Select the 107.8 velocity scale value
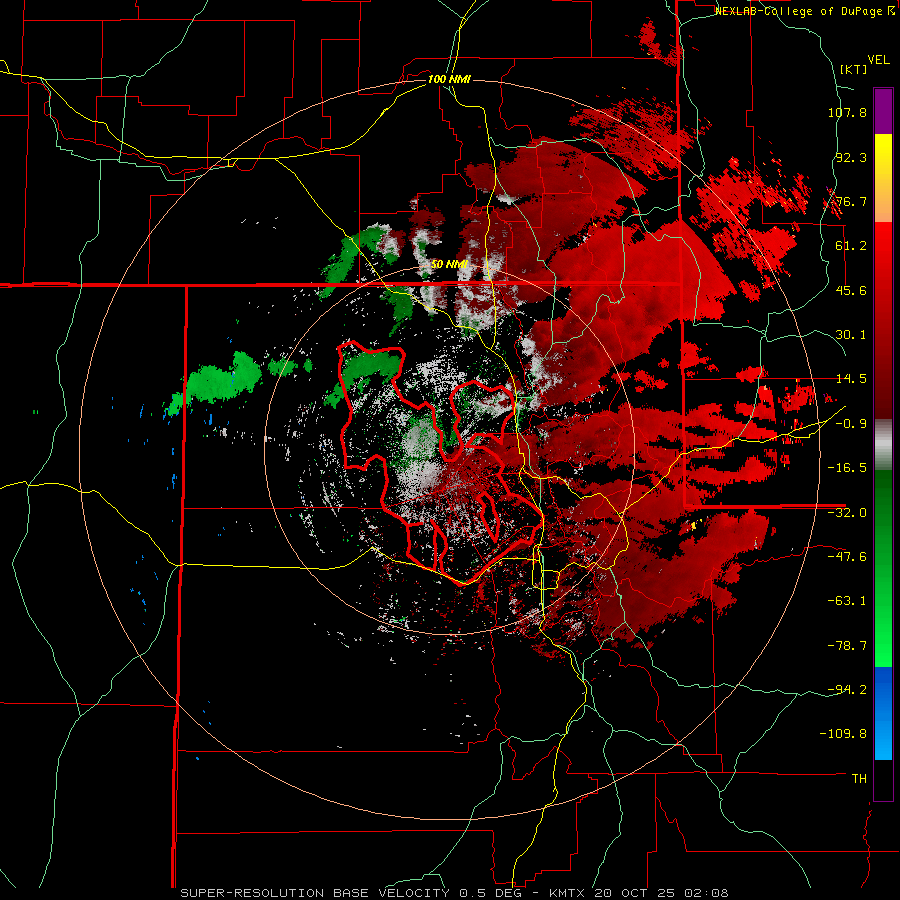Image resolution: width=900 pixels, height=900 pixels. (x=847, y=112)
